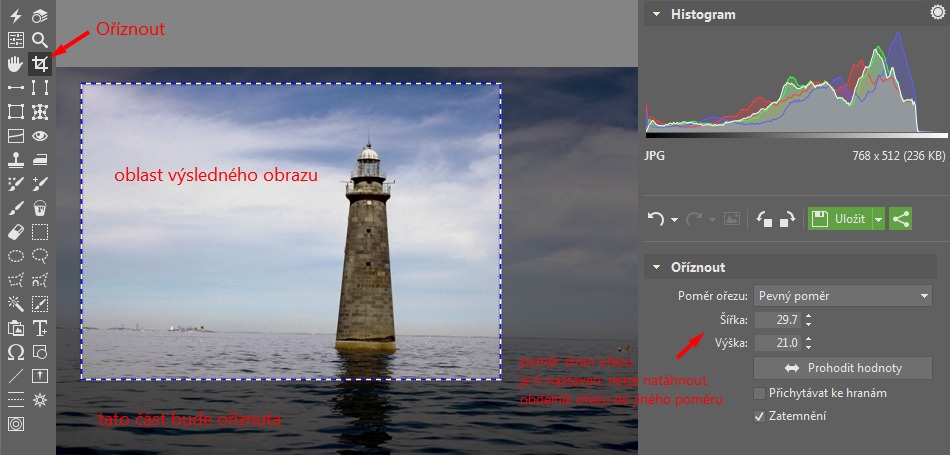Click the green Share icon
Image resolution: width=950 pixels, height=455 pixels.
pyautogui.click(x=901, y=218)
